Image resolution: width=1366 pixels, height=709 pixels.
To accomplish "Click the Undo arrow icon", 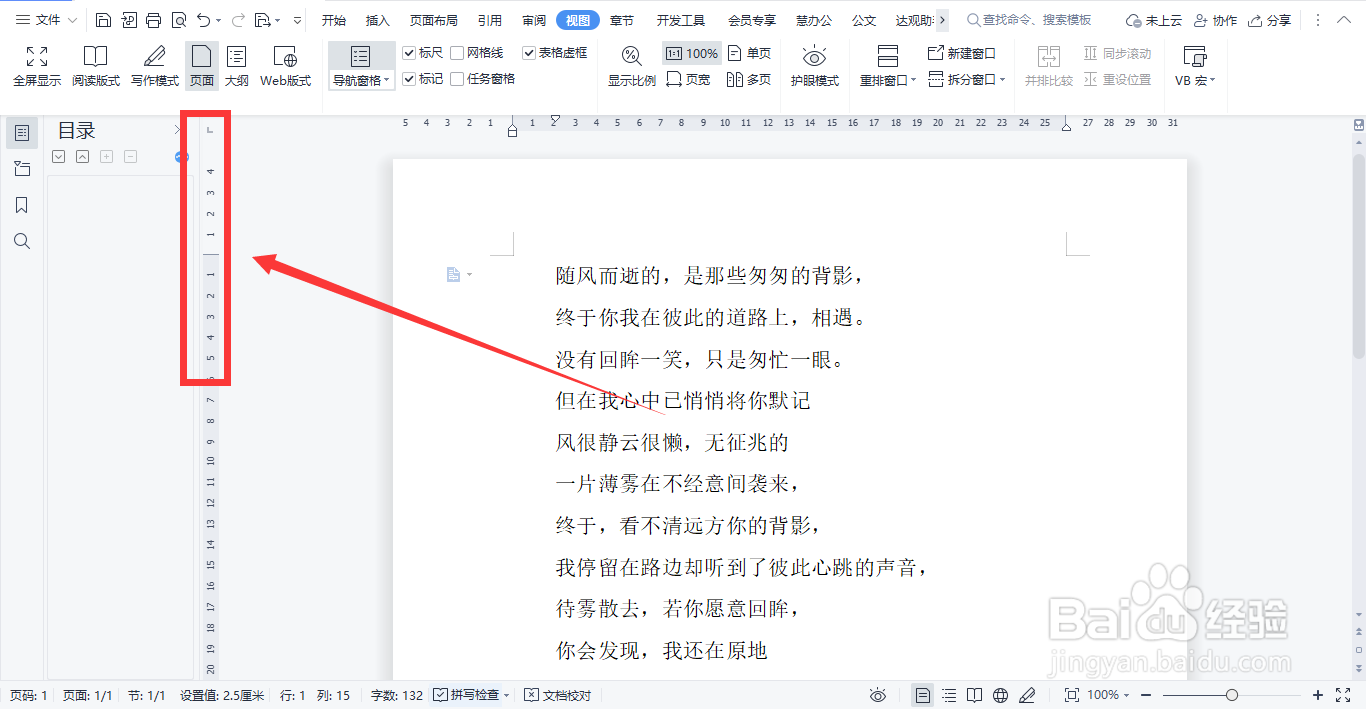I will tap(203, 20).
